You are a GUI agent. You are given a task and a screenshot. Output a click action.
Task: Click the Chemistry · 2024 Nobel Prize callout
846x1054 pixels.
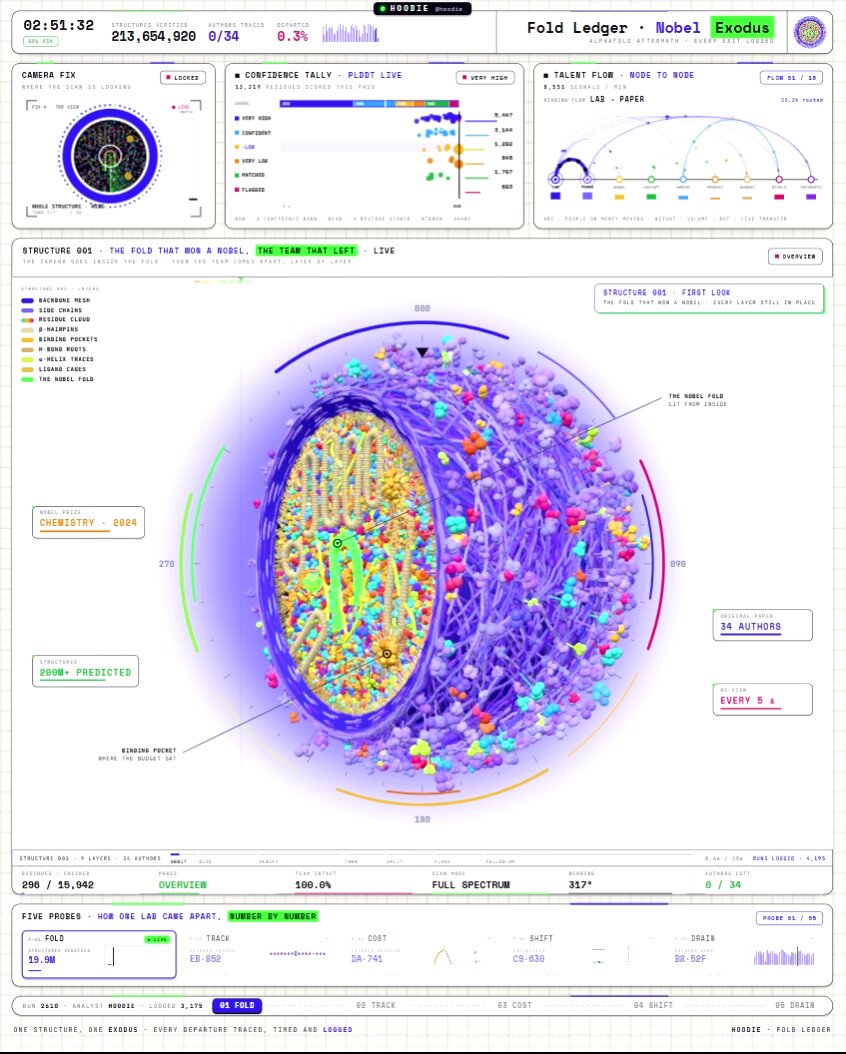(x=88, y=522)
